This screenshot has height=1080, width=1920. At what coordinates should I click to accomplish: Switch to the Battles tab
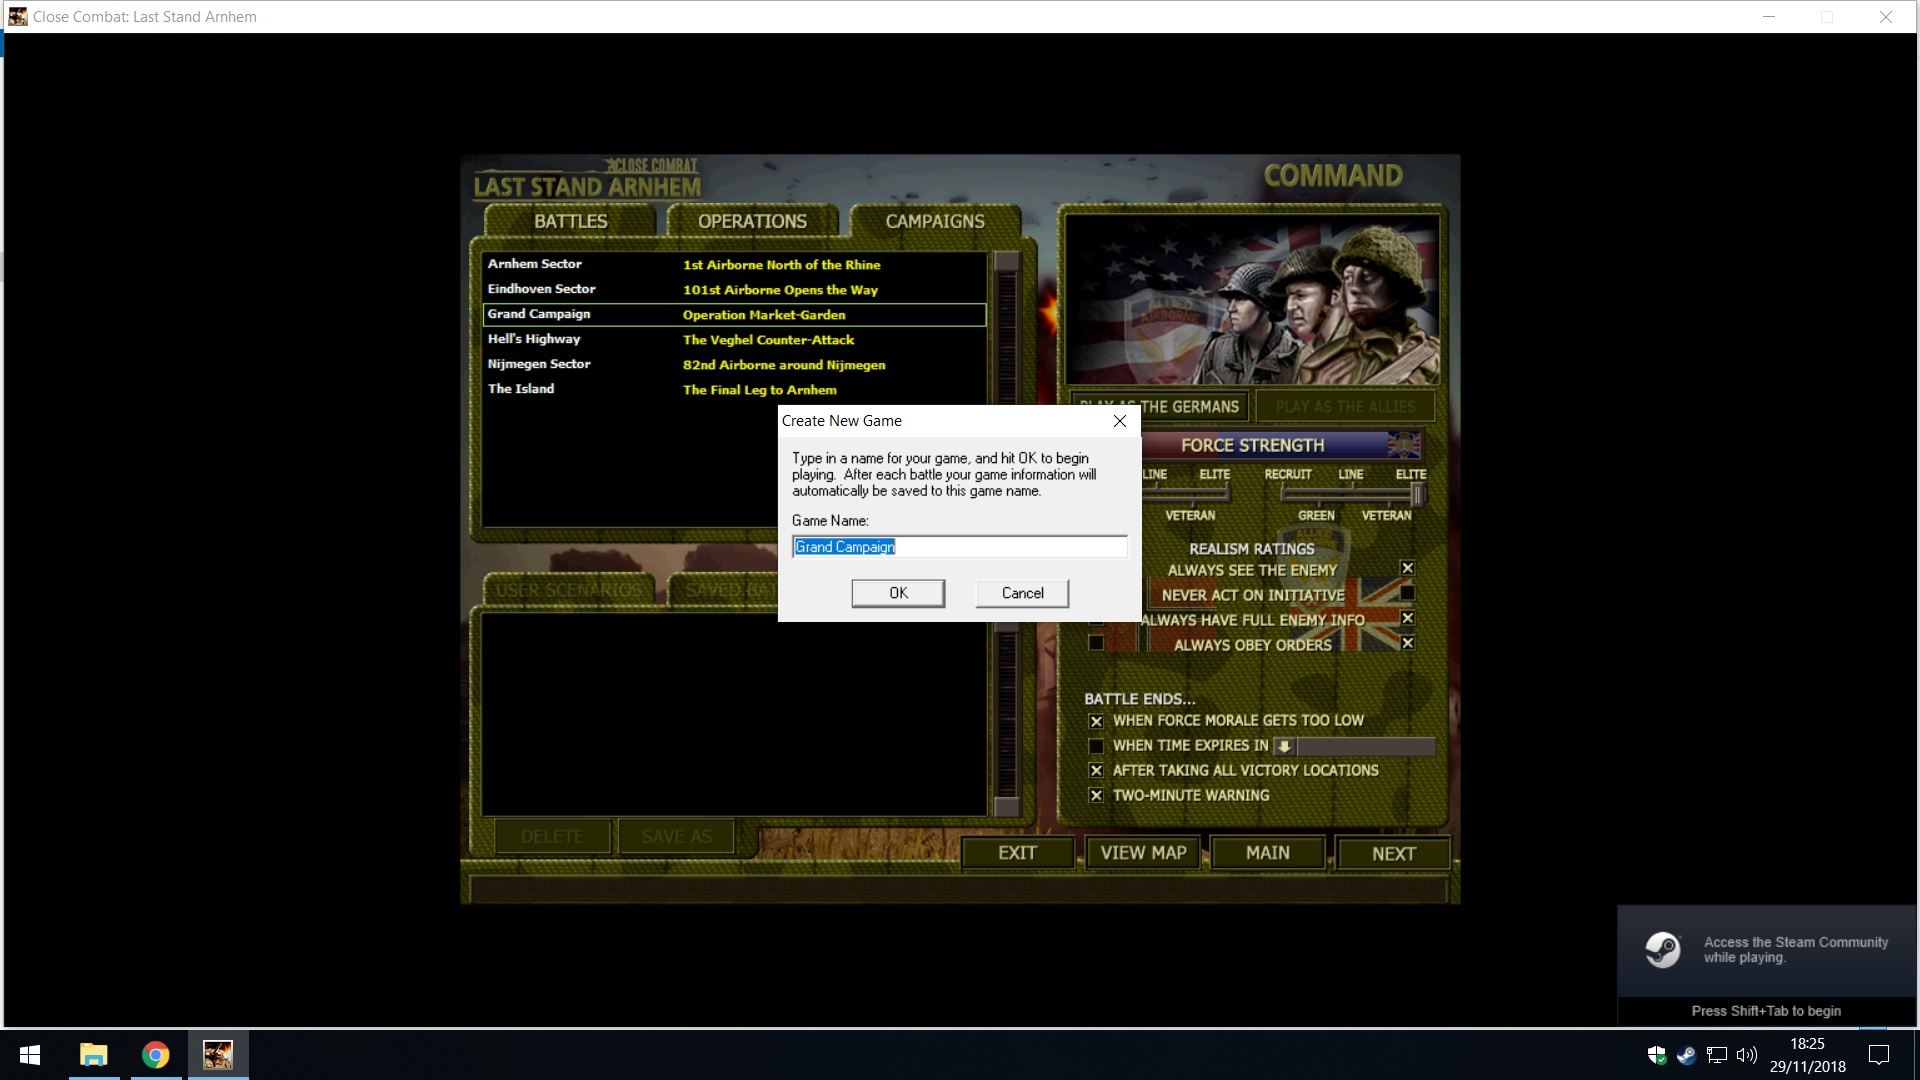570,221
